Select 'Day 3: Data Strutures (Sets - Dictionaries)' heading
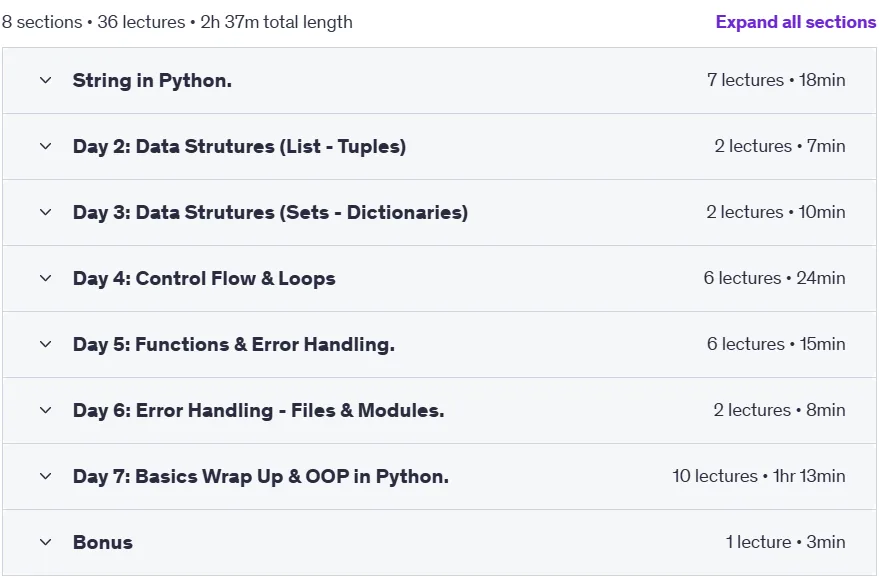879x578 pixels. click(270, 212)
